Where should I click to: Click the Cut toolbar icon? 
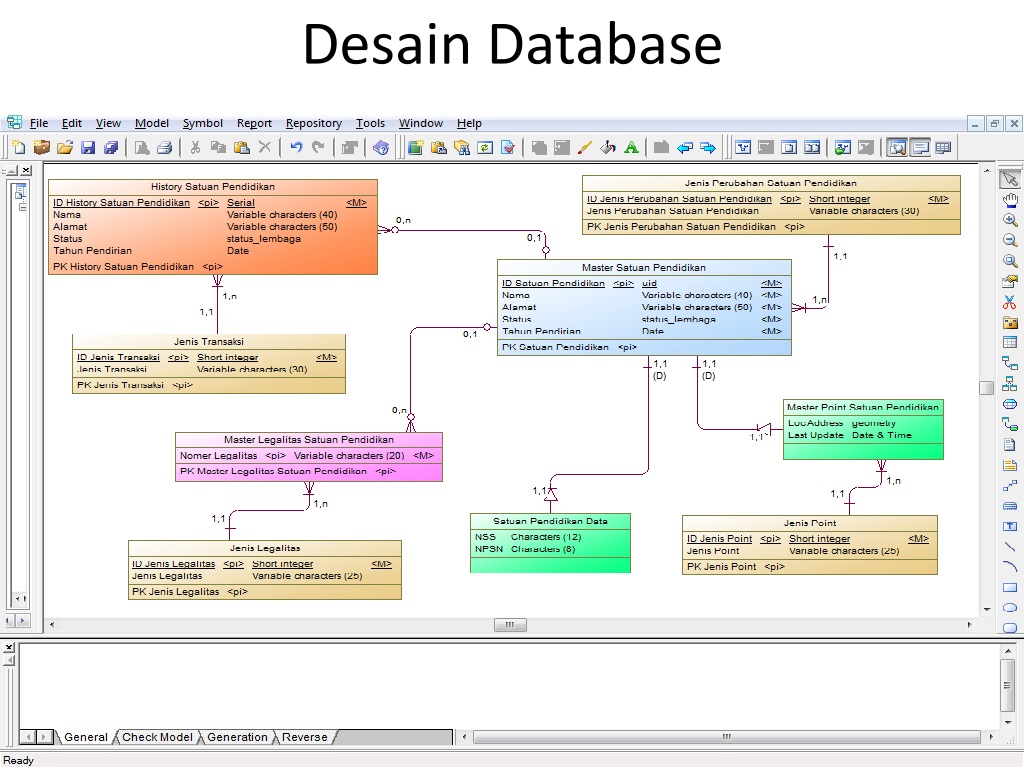click(x=197, y=147)
